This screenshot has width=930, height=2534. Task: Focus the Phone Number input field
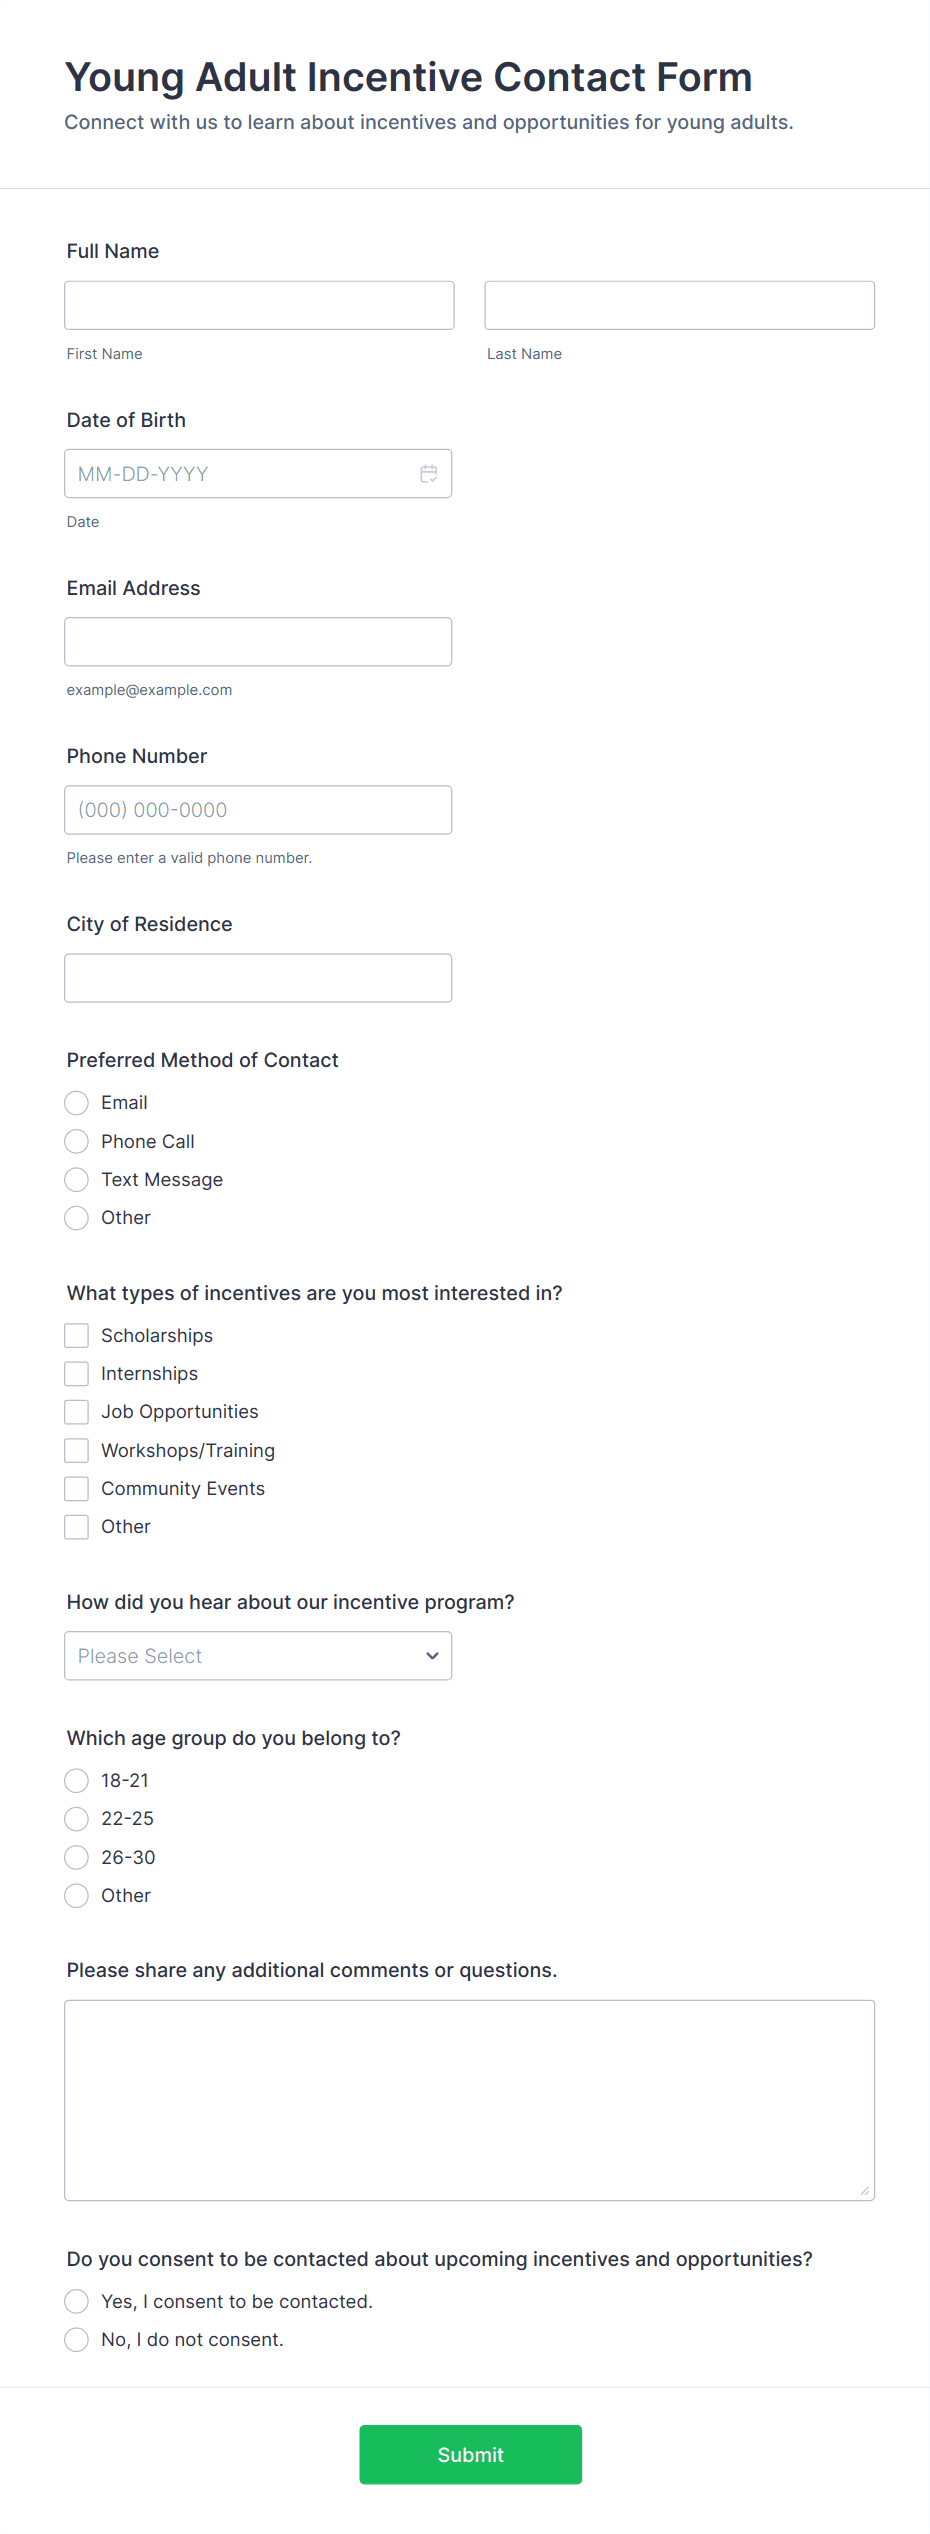pos(258,810)
